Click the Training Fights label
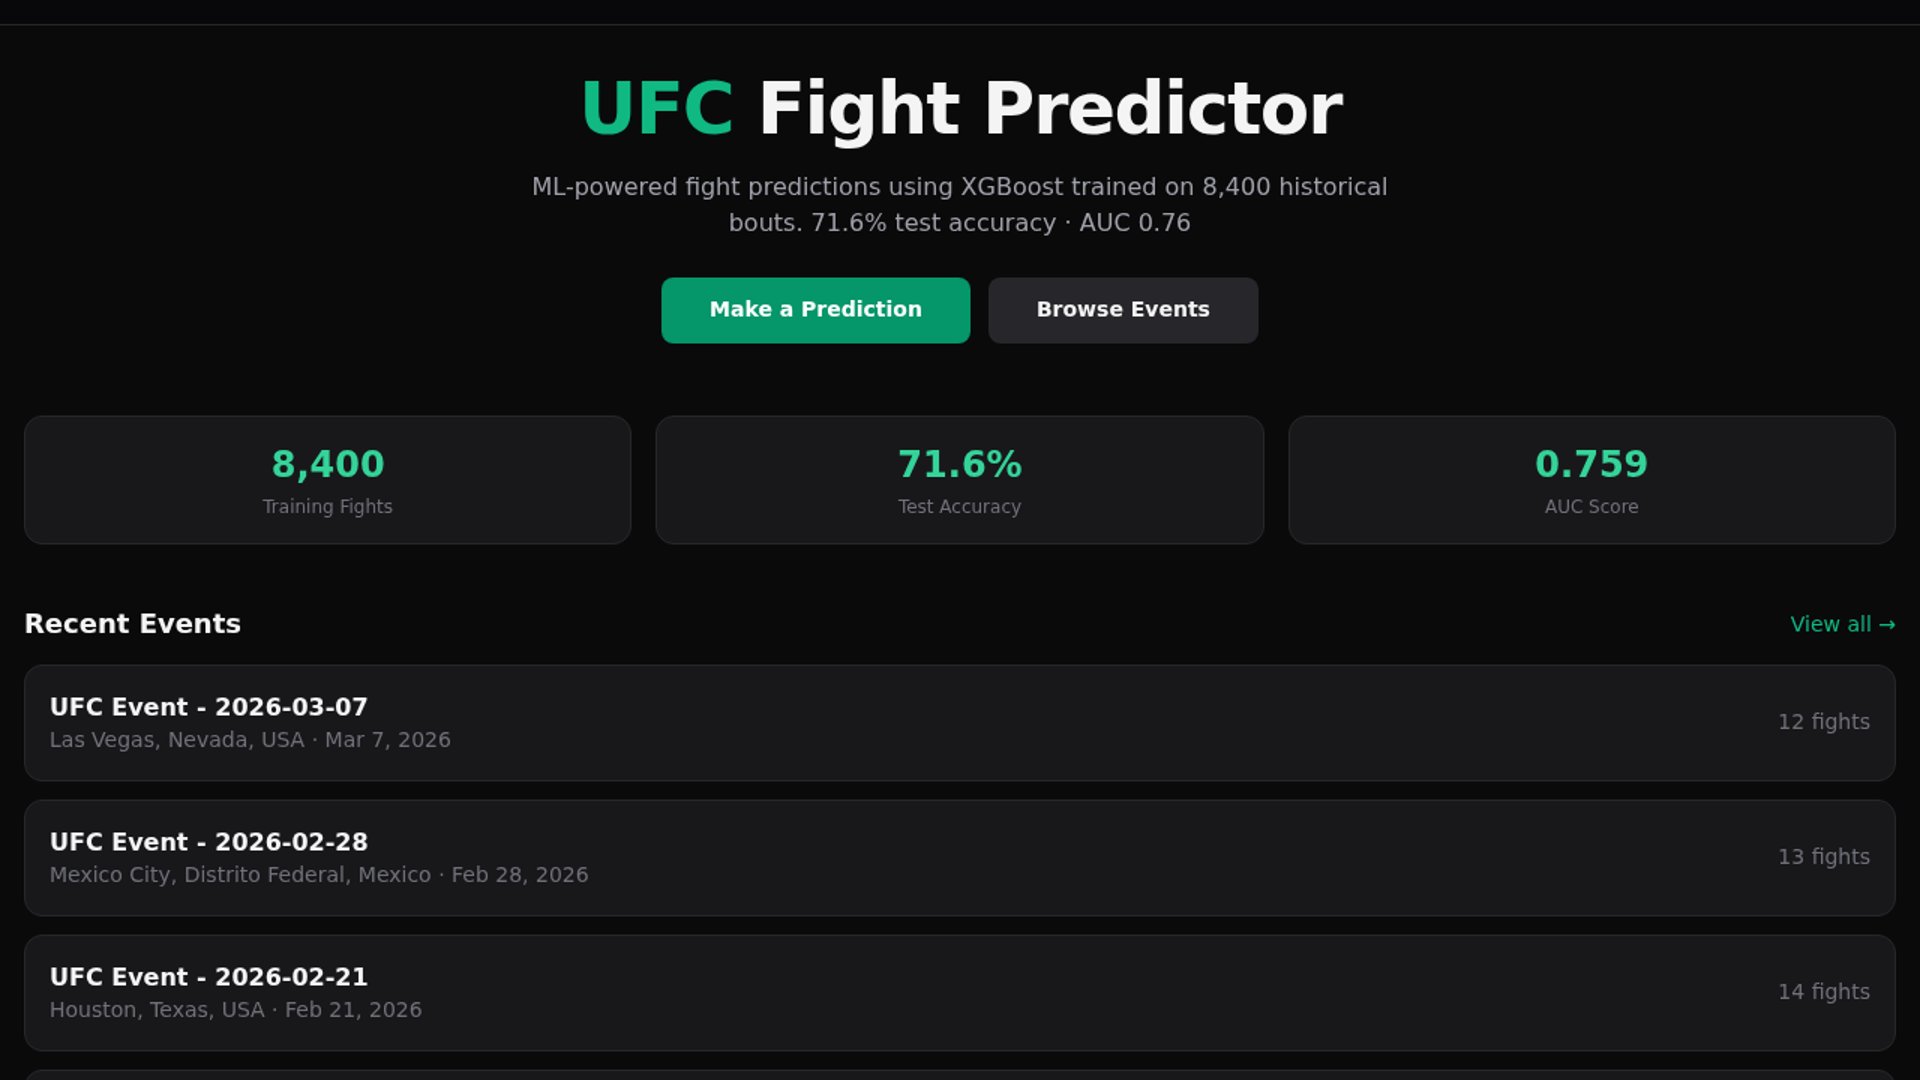This screenshot has width=1920, height=1080. click(327, 507)
